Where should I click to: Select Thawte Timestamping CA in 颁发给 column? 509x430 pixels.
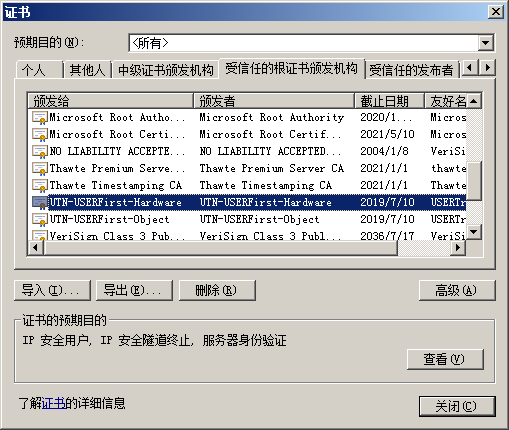click(x=116, y=186)
